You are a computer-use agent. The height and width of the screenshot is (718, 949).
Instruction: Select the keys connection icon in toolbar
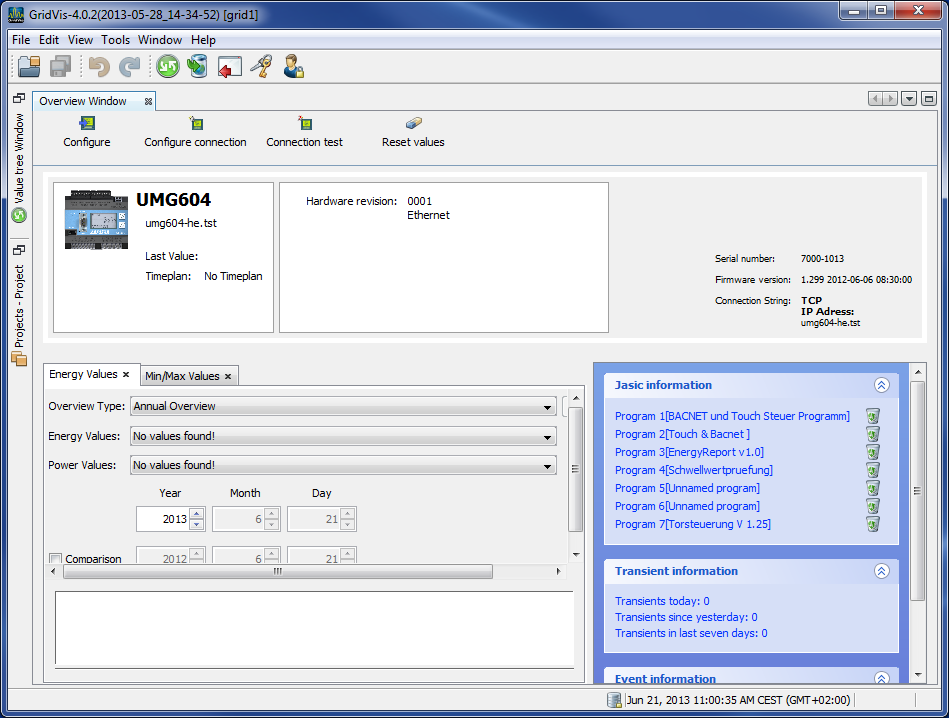click(259, 66)
